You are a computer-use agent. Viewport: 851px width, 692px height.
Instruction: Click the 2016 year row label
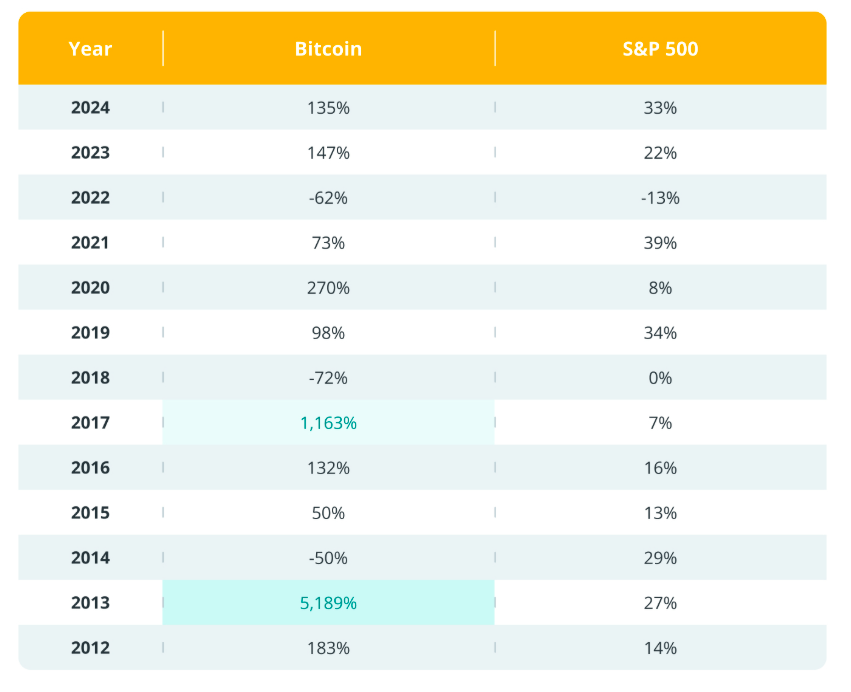click(x=90, y=468)
